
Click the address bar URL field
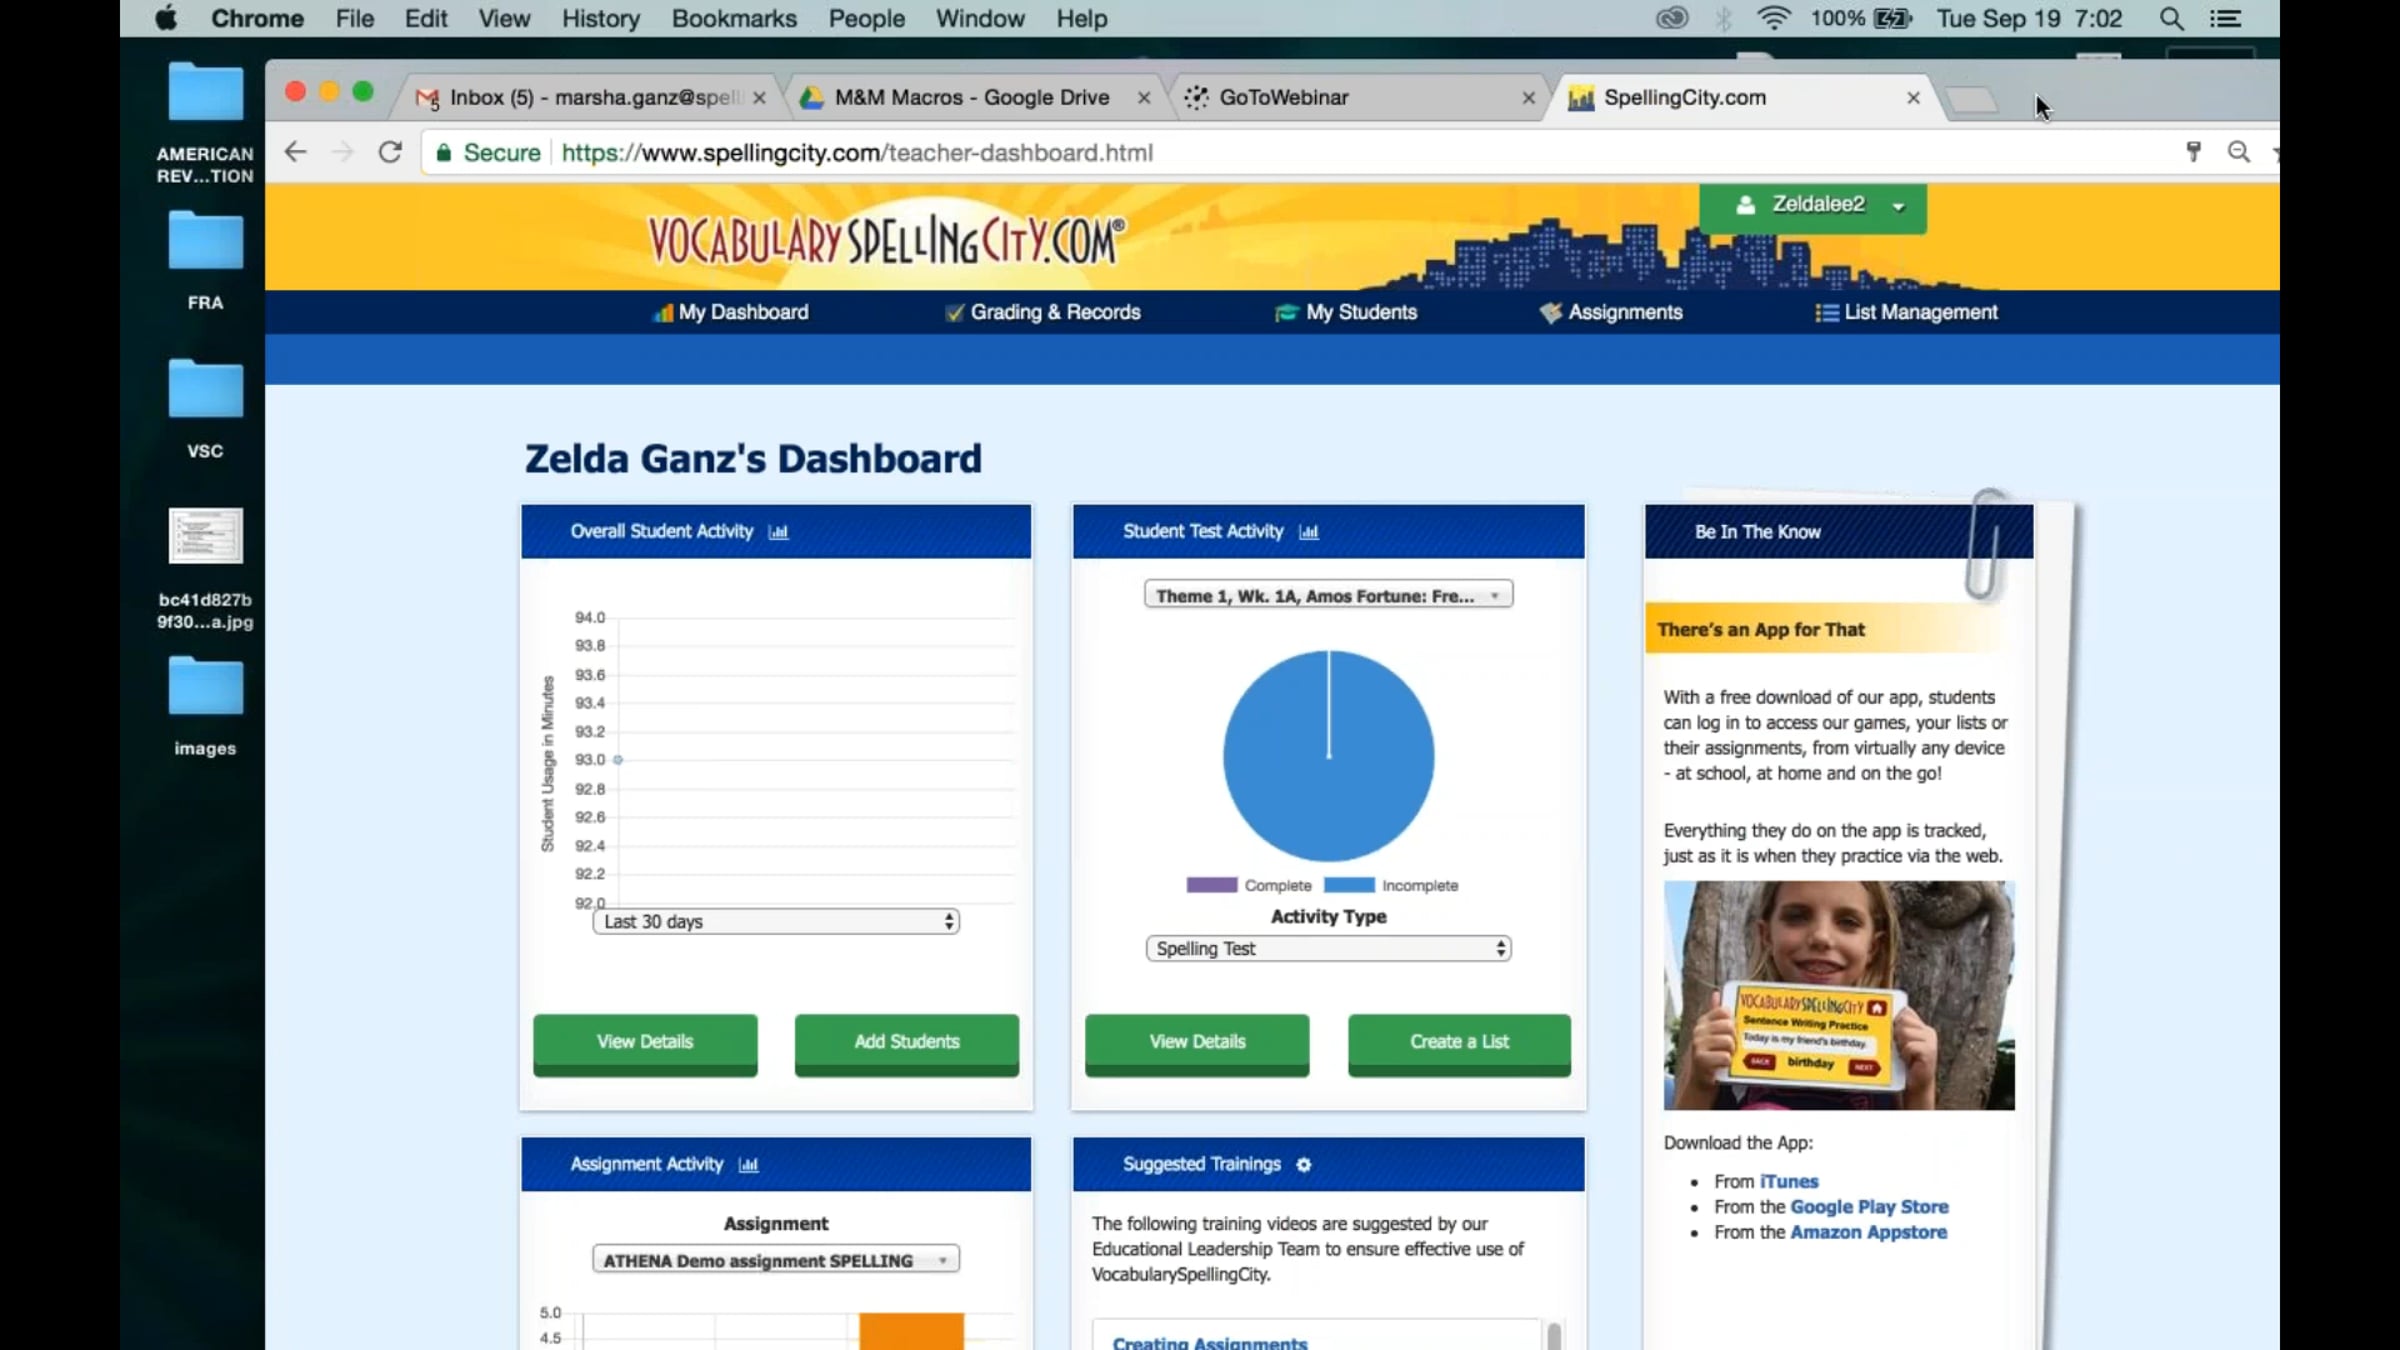click(x=1300, y=152)
